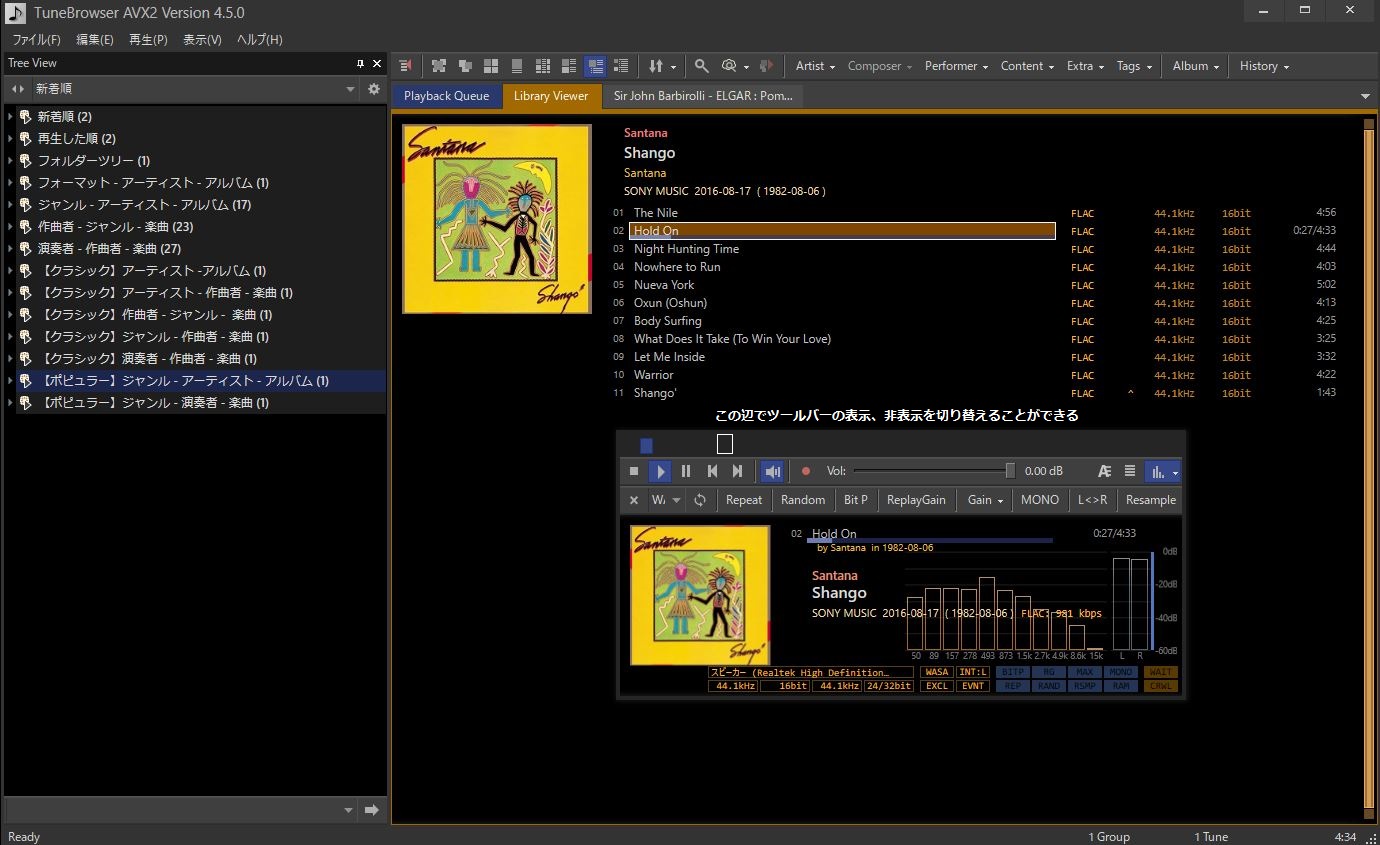This screenshot has width=1380, height=845.
Task: Click the first red-marked toolbar icon
Action: point(405,66)
